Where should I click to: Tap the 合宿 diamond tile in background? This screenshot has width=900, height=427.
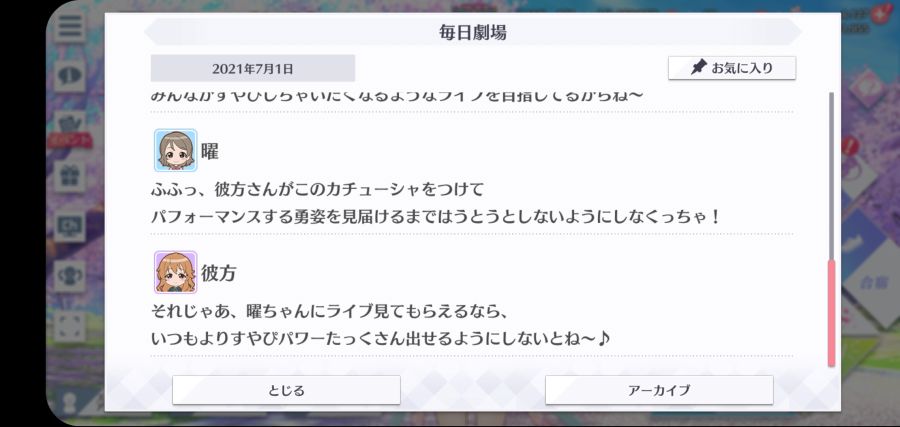[870, 282]
